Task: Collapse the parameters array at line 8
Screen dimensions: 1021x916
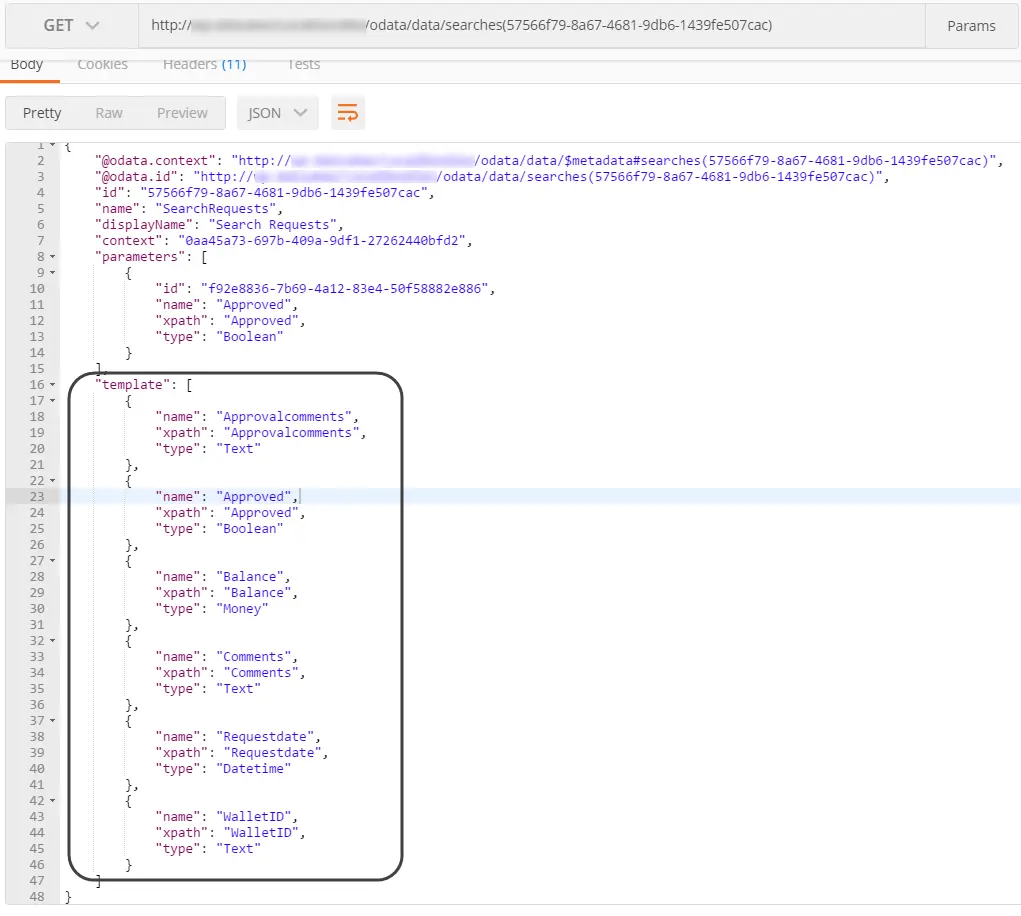Action: 53,257
